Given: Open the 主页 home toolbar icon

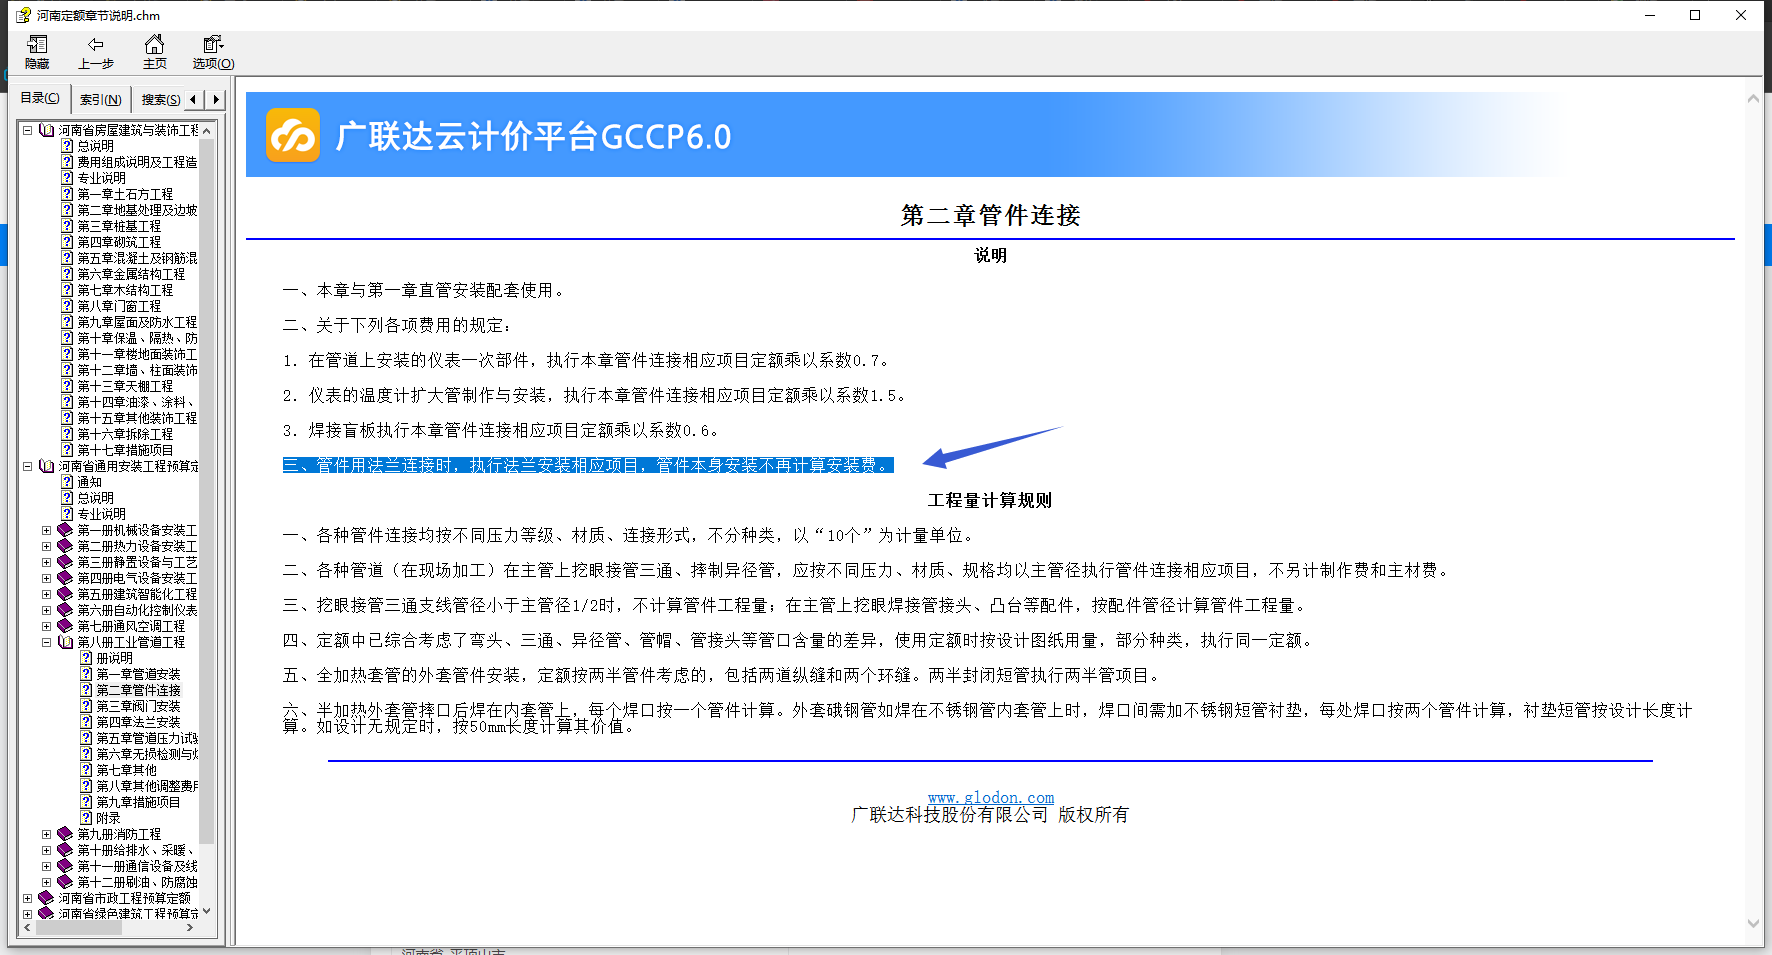Looking at the screenshot, I should click(154, 44).
